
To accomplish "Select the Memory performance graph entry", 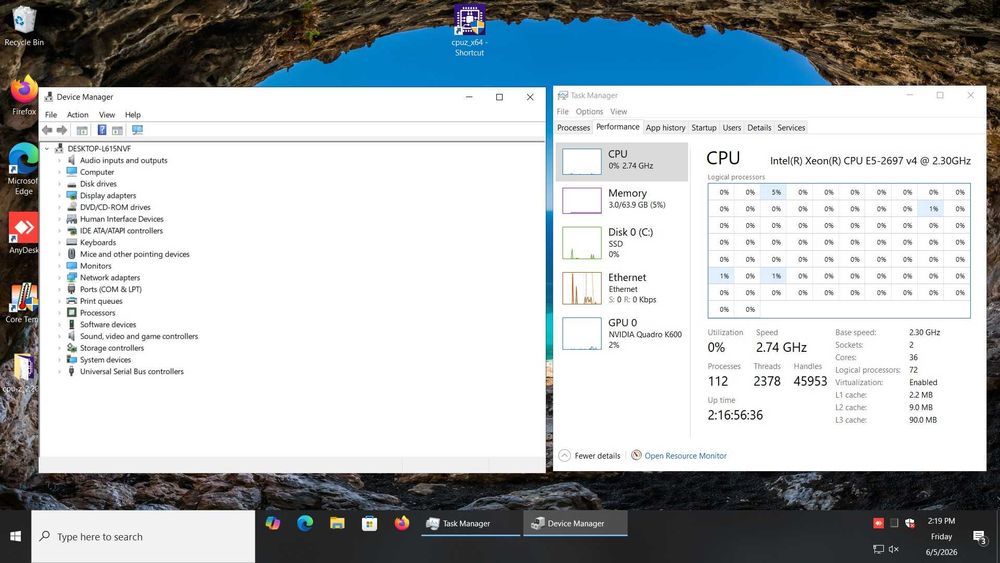I will pyautogui.click(x=622, y=200).
